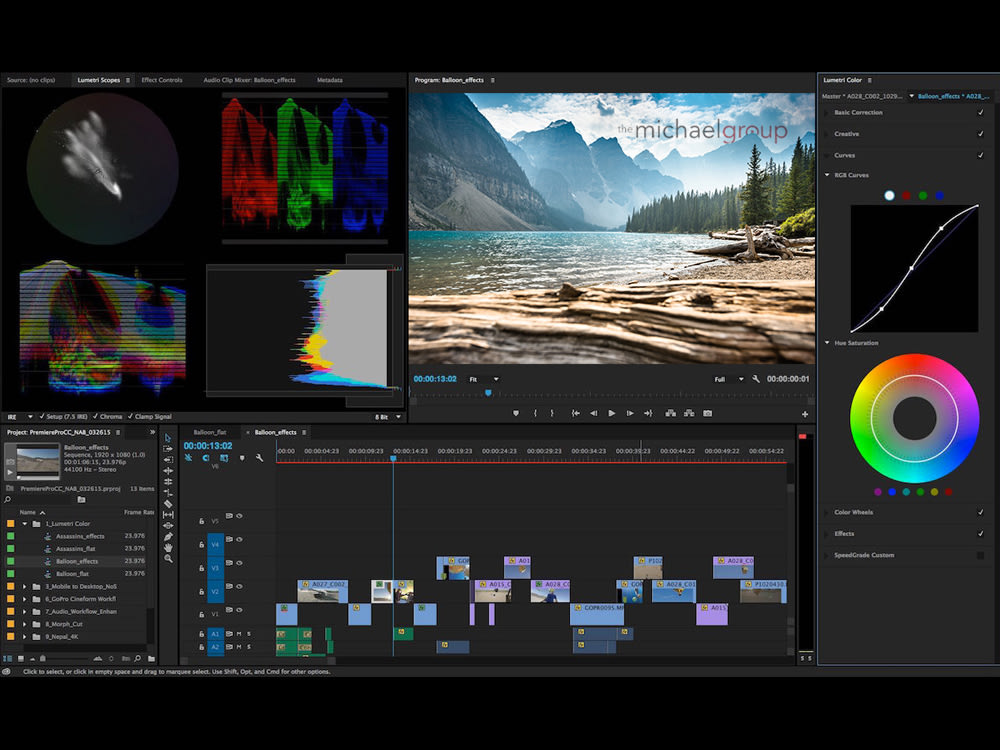Open the IRE units dropdown
This screenshot has width=1000, height=750.
[x=20, y=416]
